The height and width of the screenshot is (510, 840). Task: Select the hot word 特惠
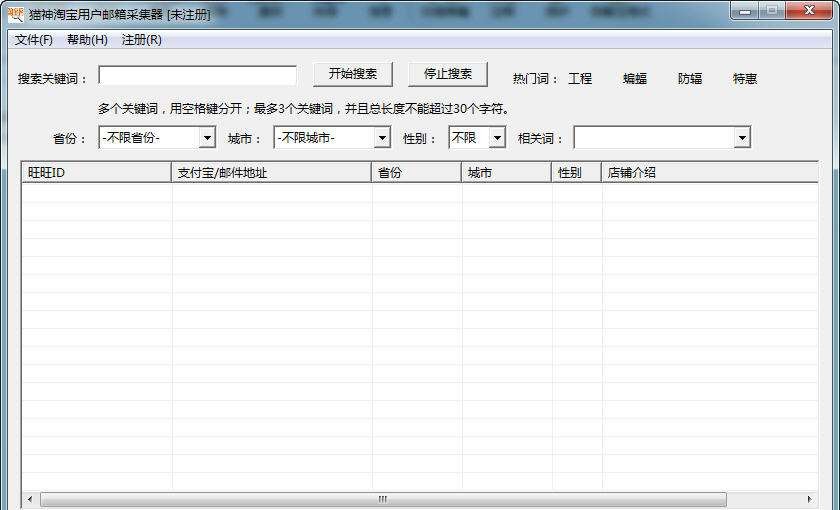tap(745, 79)
